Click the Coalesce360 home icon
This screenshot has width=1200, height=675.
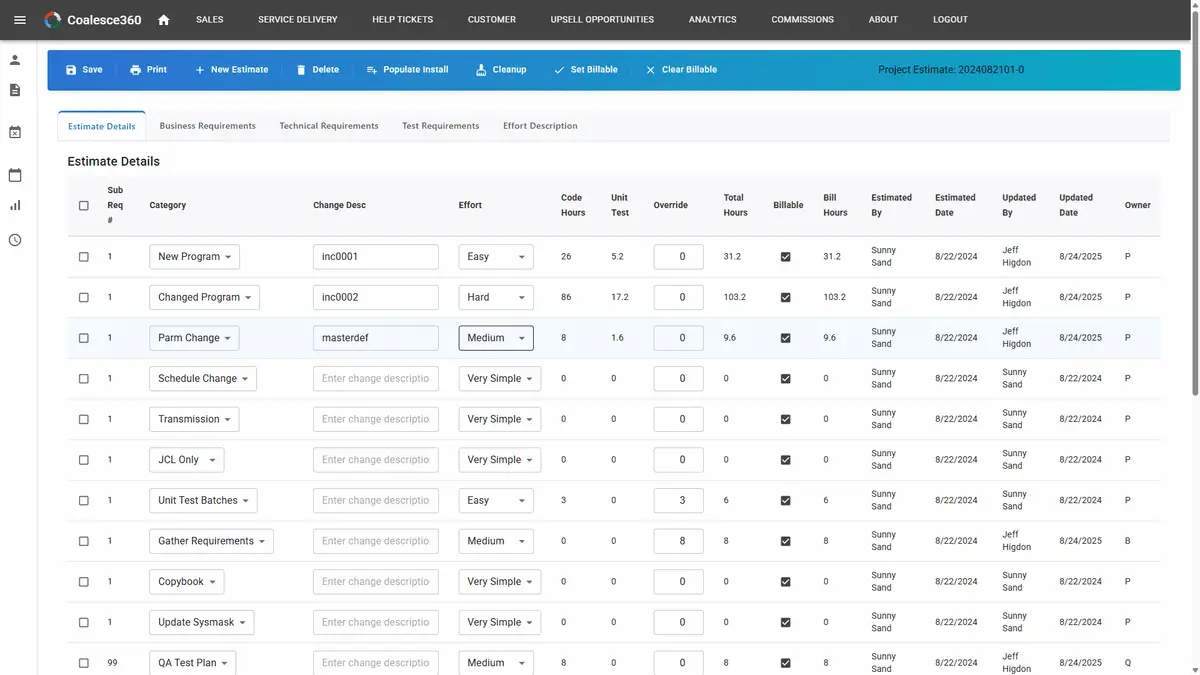pyautogui.click(x=163, y=19)
